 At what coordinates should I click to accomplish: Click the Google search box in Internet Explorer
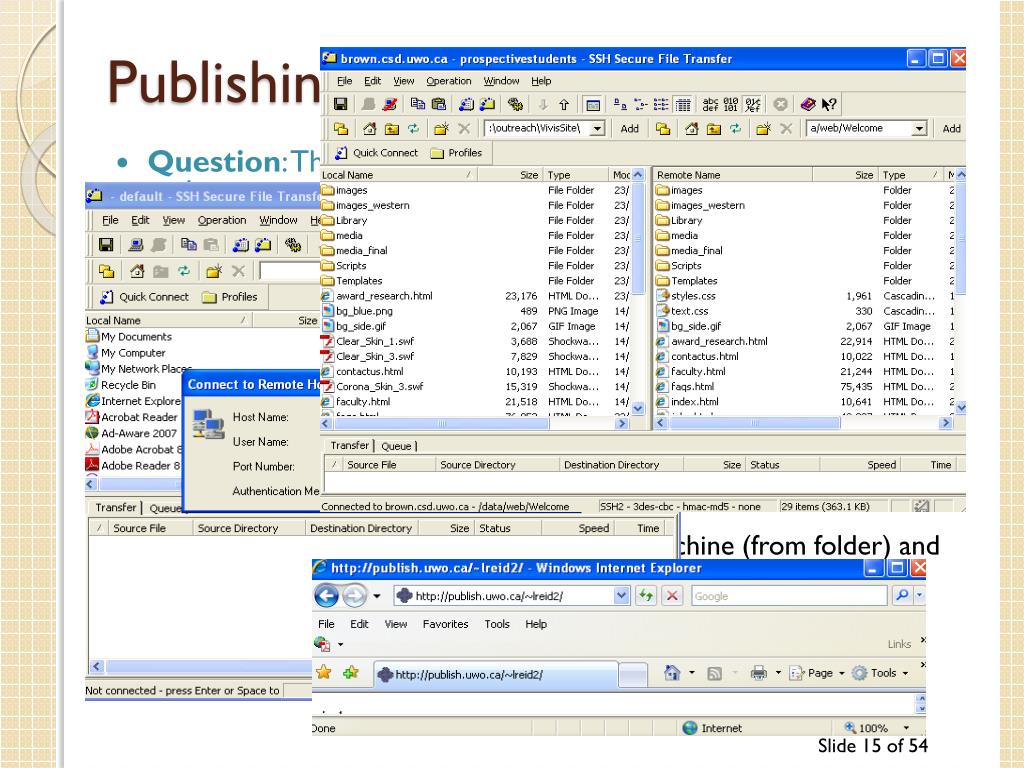click(789, 596)
